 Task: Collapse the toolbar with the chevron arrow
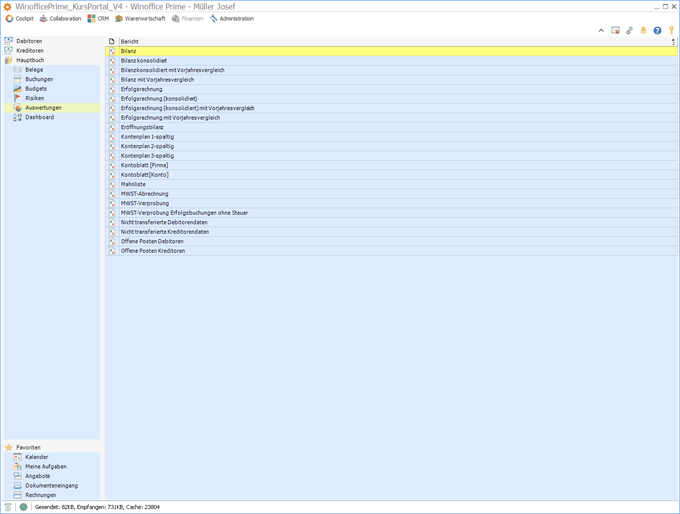point(601,31)
